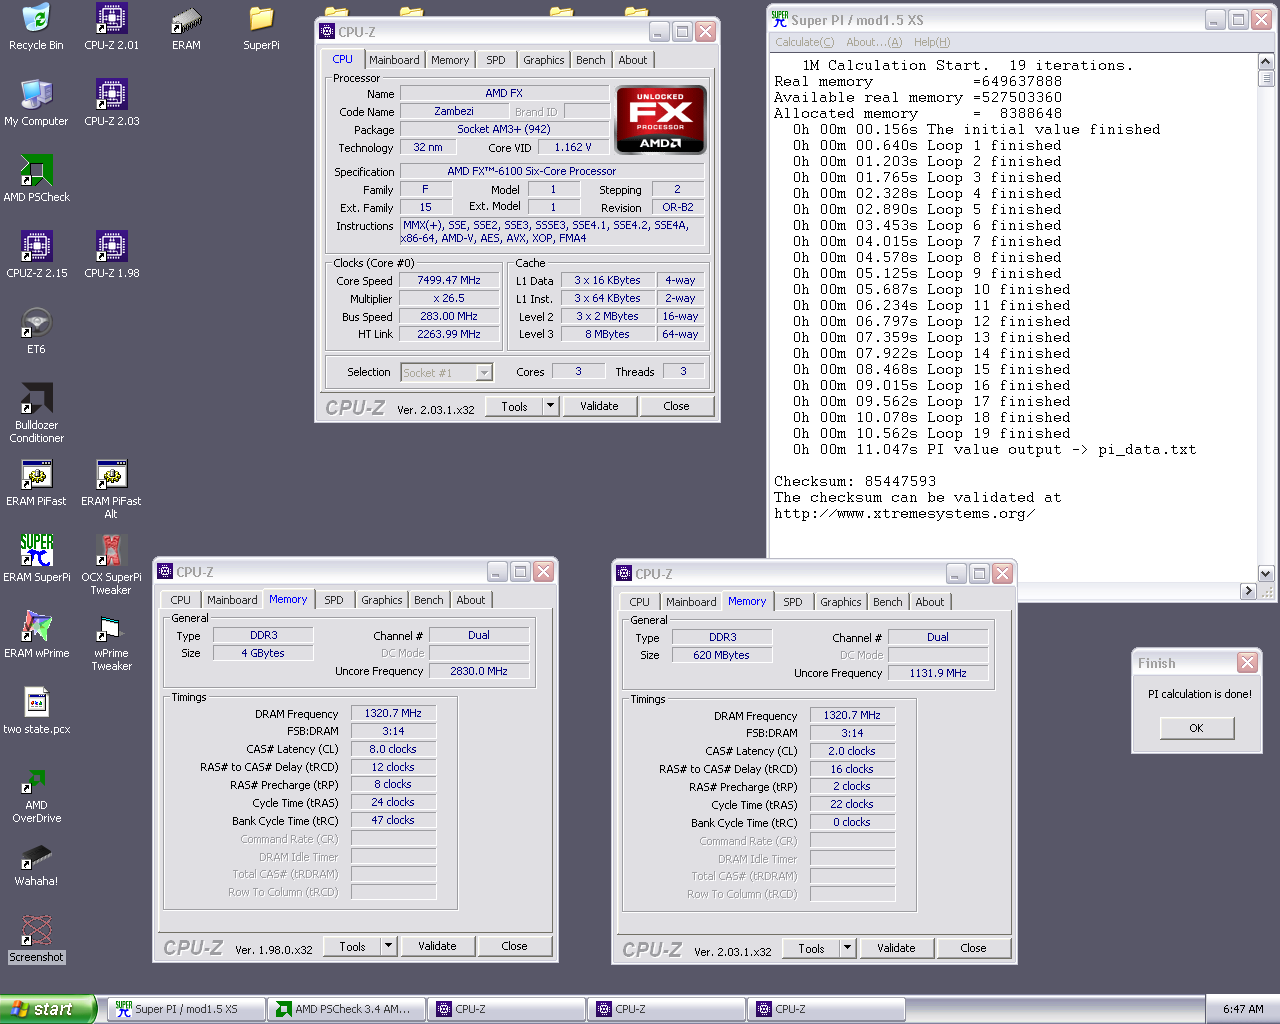
Task: Open the Recycle Bin desktop icon
Action: click(x=36, y=27)
